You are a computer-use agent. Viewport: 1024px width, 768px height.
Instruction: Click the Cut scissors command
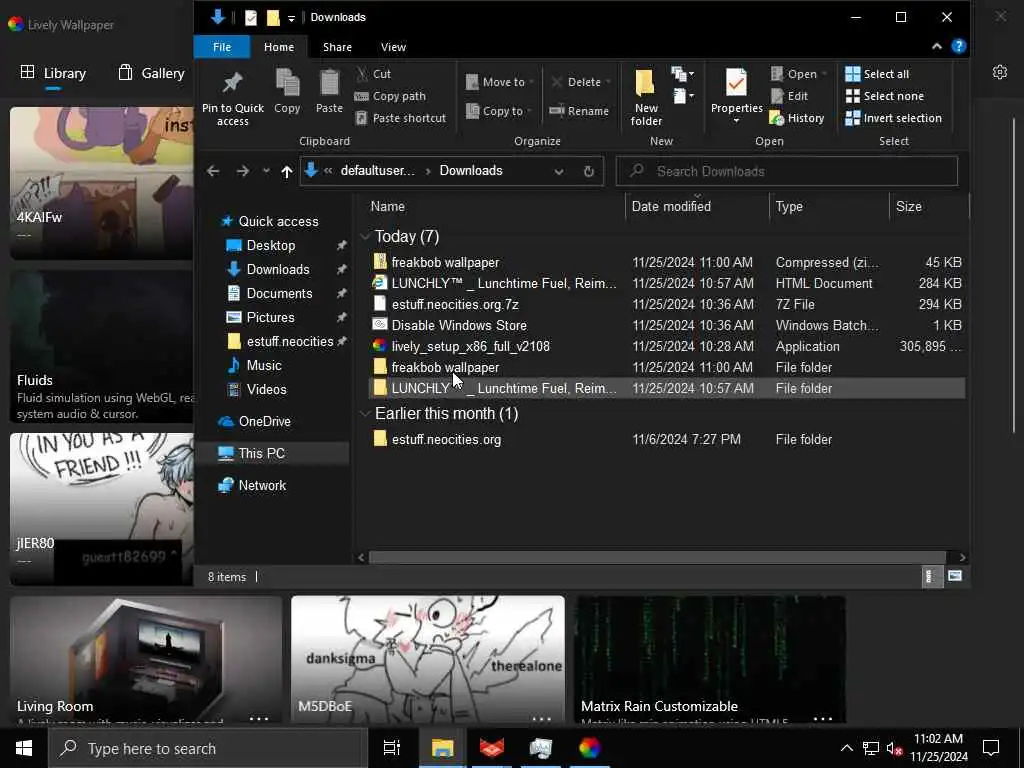coord(374,74)
